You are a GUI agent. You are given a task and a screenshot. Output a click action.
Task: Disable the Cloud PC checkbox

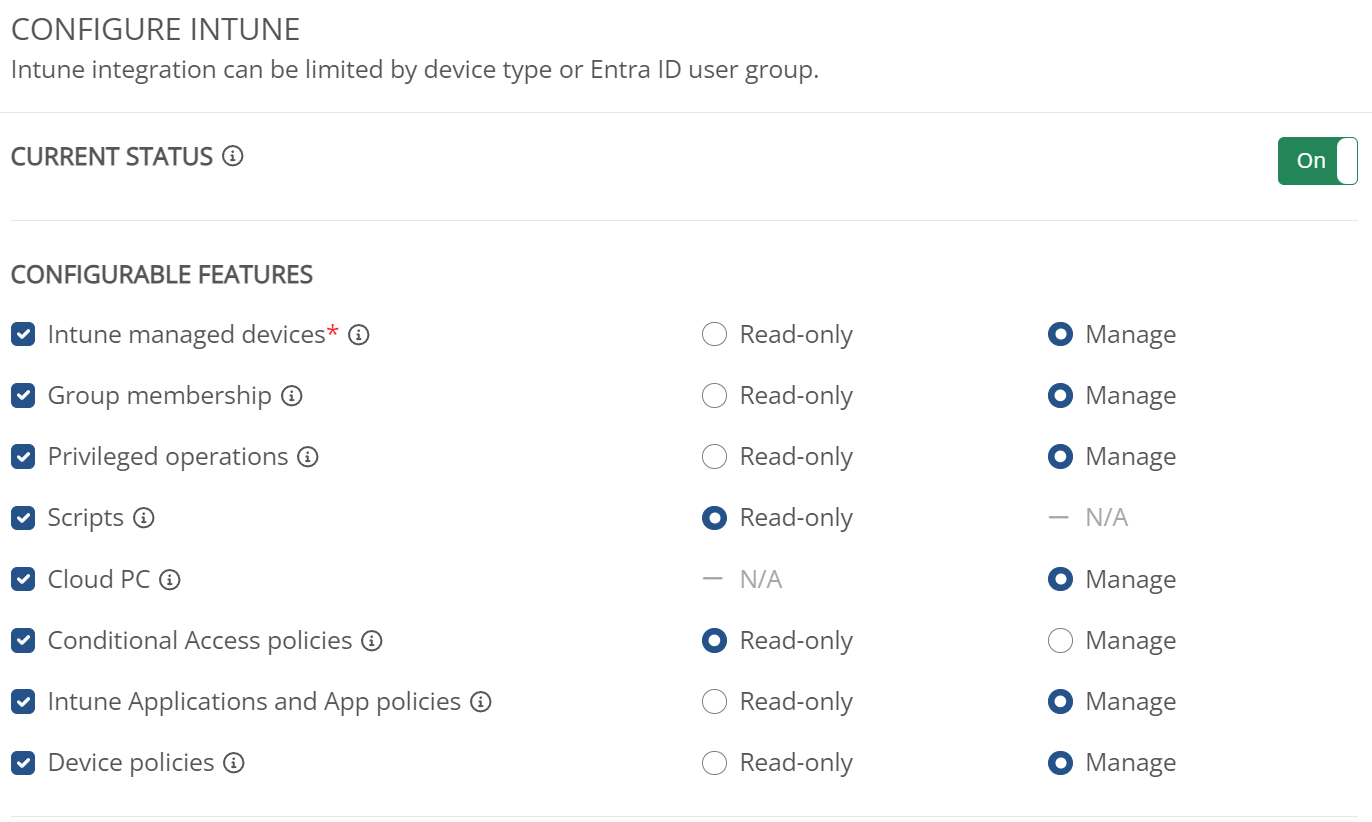point(23,580)
